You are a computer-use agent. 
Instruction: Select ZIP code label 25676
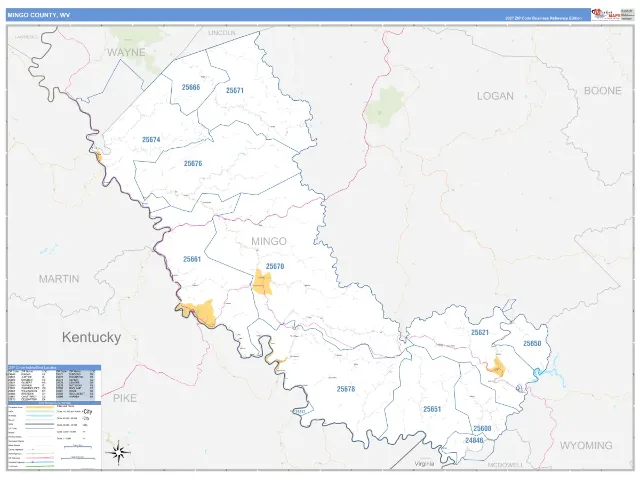coord(193,164)
